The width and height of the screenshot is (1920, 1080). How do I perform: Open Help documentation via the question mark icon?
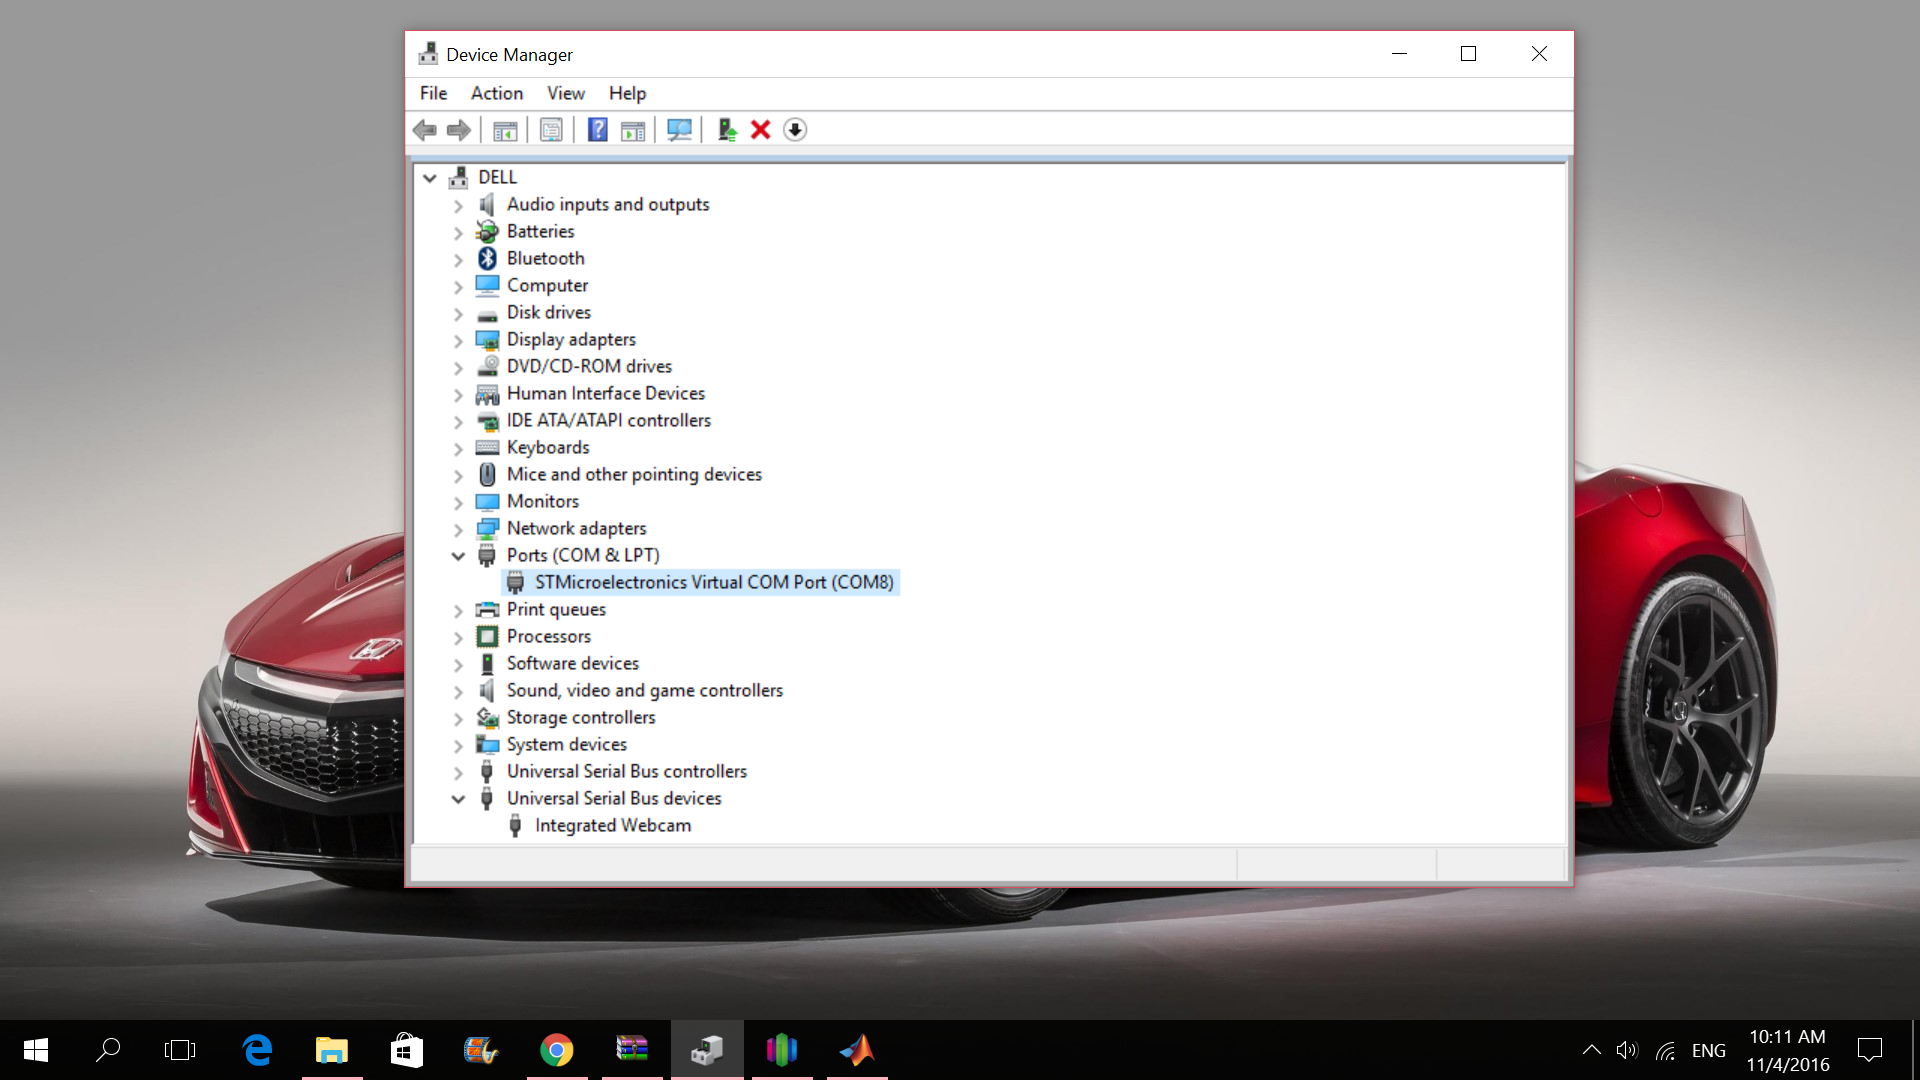(597, 130)
